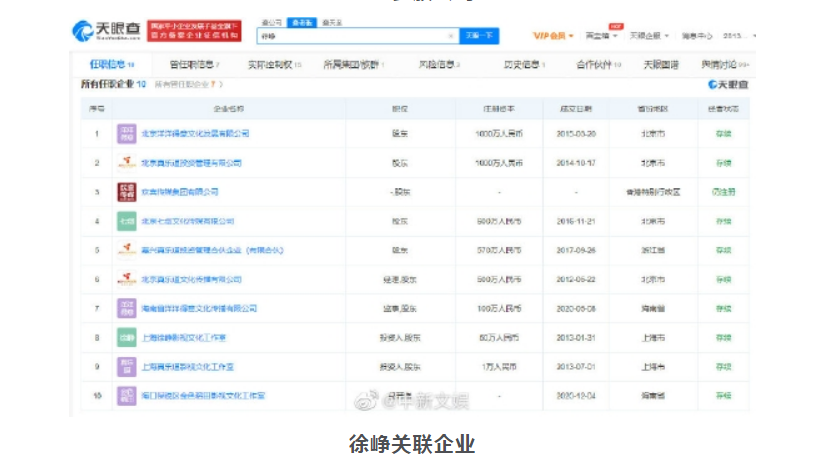This screenshot has width=832, height=459.
Task: Click the date 2015-03-20 in row 1
Action: [x=576, y=134]
